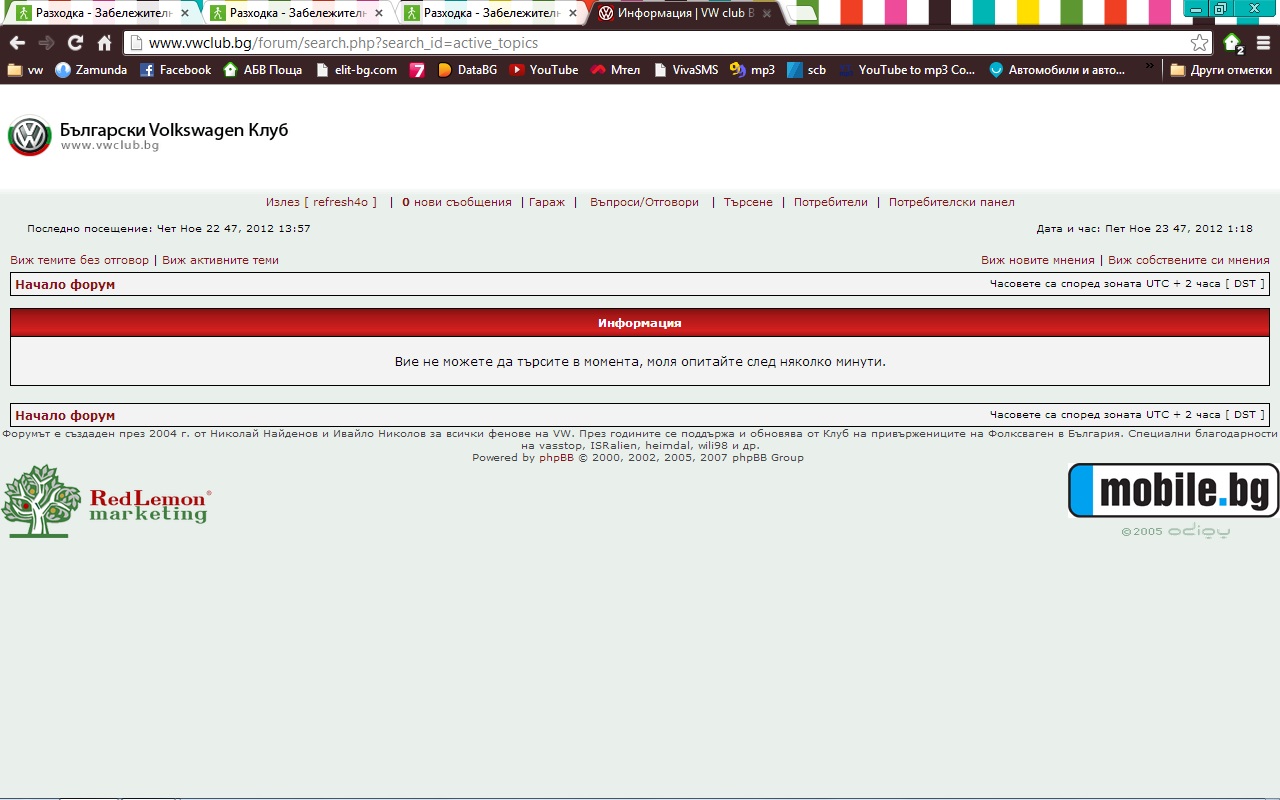Open the mobile.bg banner
This screenshot has width=1280, height=800.
(1173, 490)
